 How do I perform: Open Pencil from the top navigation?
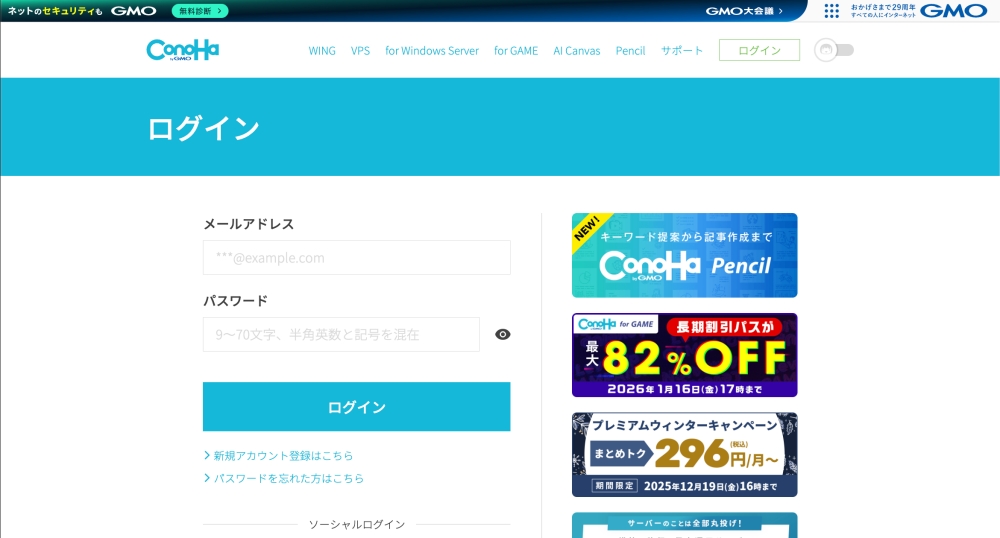coord(630,51)
